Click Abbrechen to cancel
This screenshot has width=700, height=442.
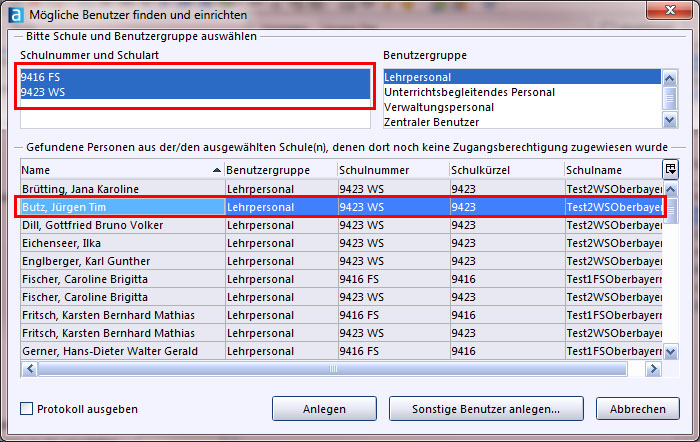638,409
